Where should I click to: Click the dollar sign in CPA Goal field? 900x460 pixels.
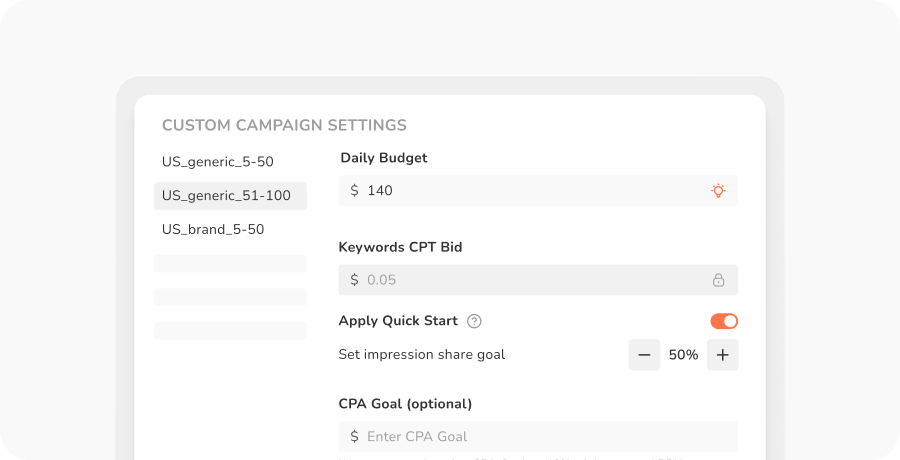tap(354, 436)
